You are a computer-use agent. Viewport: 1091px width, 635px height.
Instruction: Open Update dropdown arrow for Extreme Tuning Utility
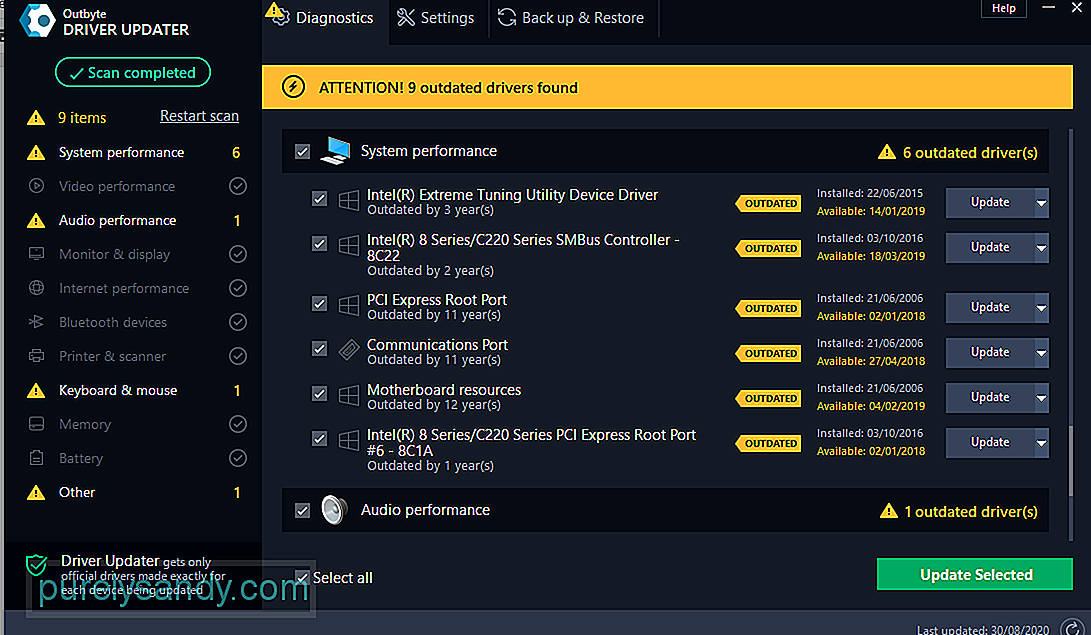click(x=1042, y=203)
